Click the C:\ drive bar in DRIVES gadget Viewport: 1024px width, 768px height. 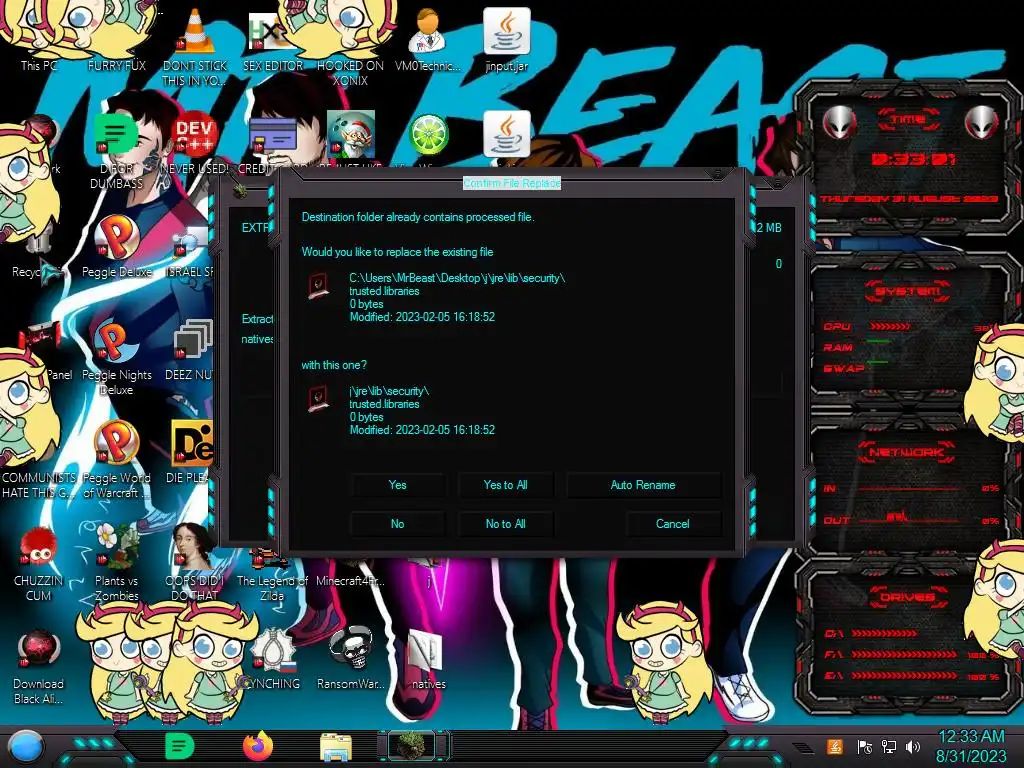[884, 633]
